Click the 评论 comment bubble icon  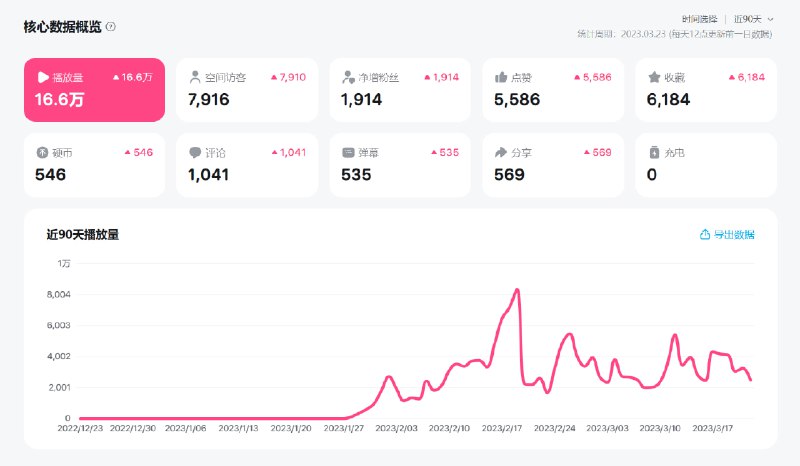click(x=195, y=153)
